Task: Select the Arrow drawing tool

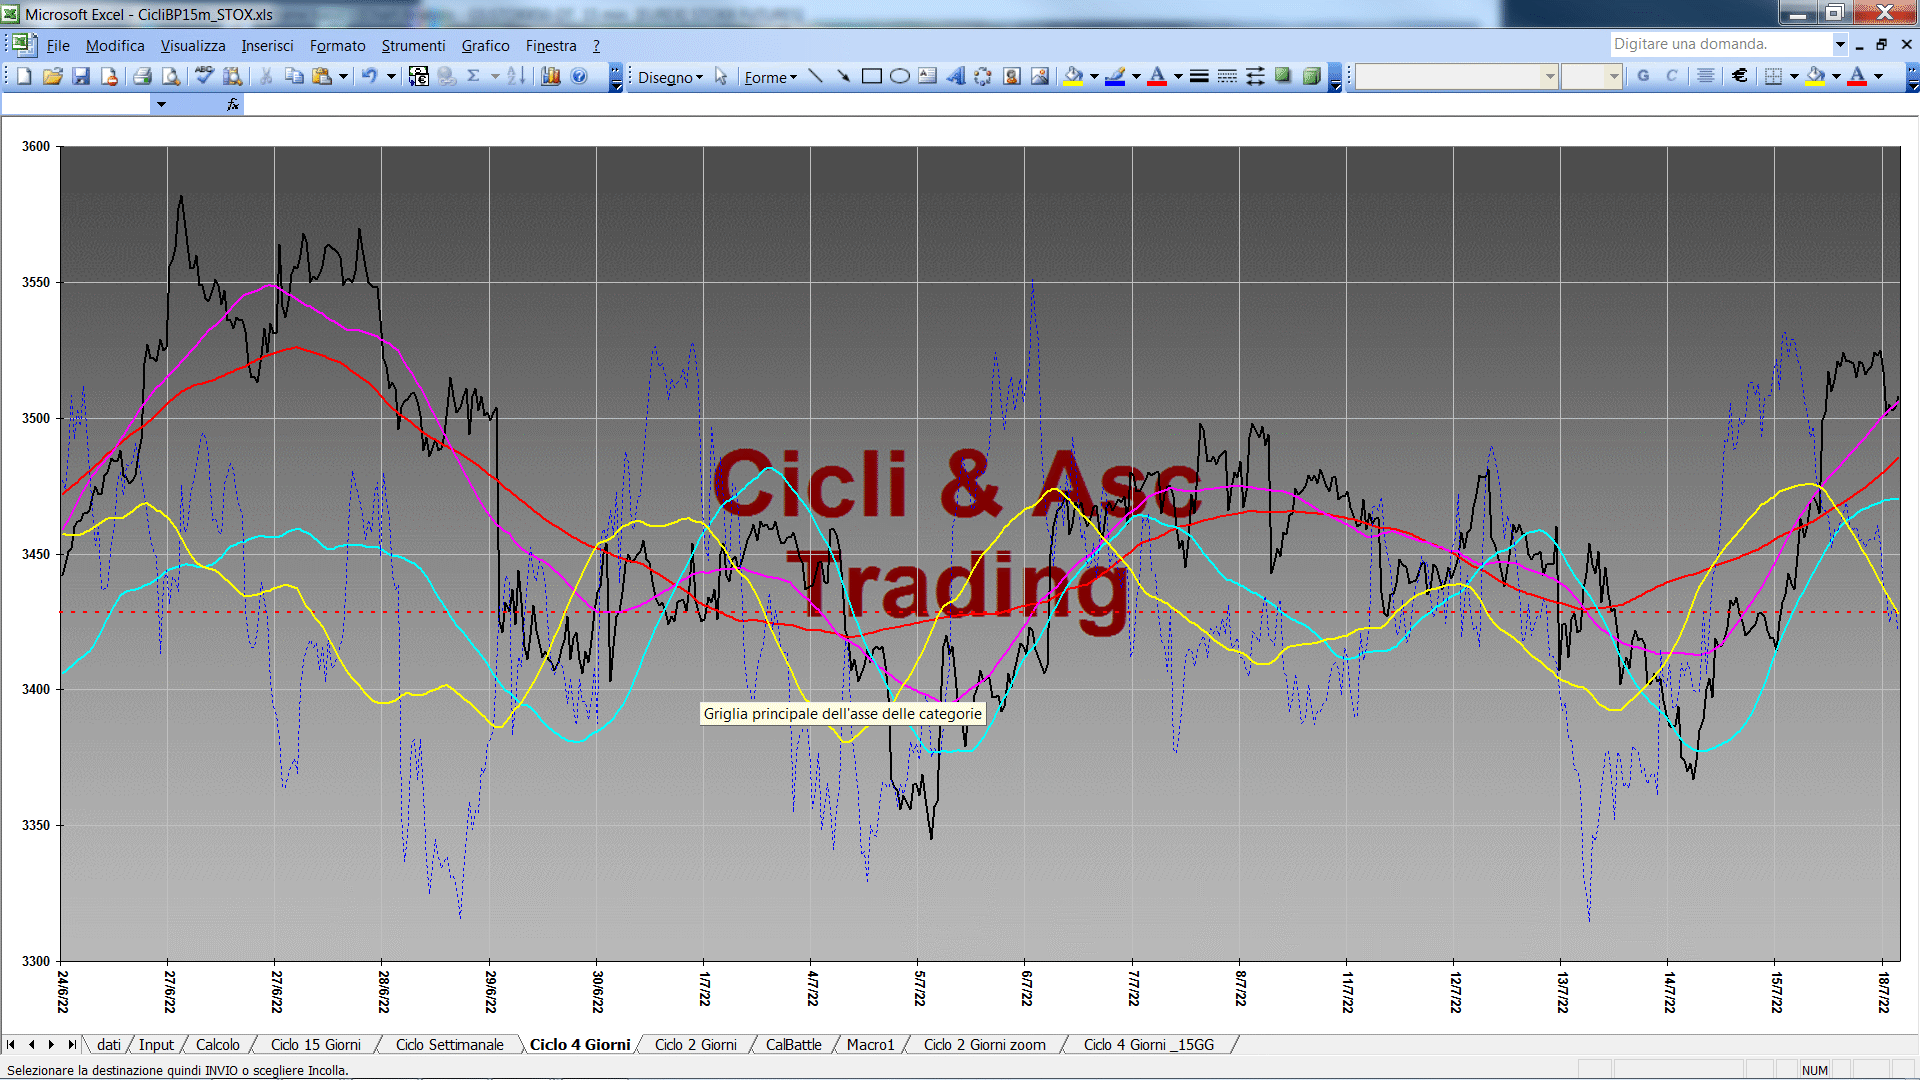Action: click(x=844, y=76)
